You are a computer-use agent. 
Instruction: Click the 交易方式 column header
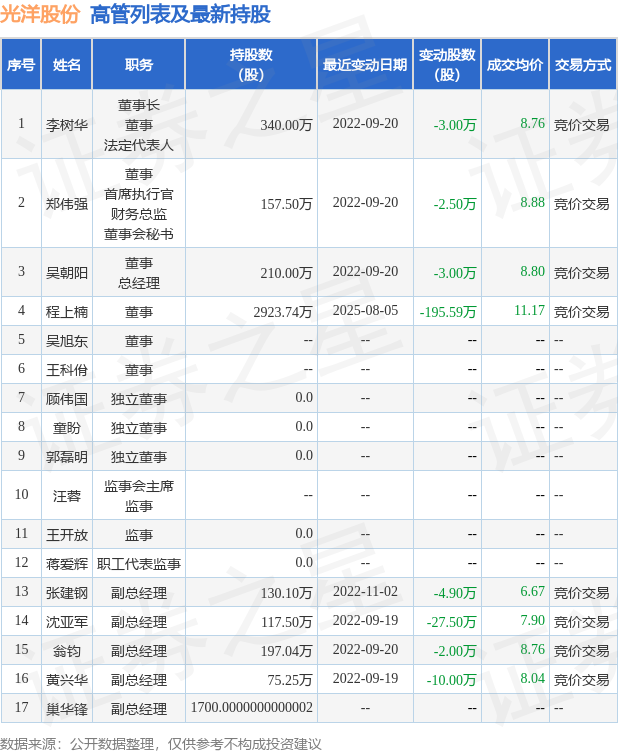(583, 65)
